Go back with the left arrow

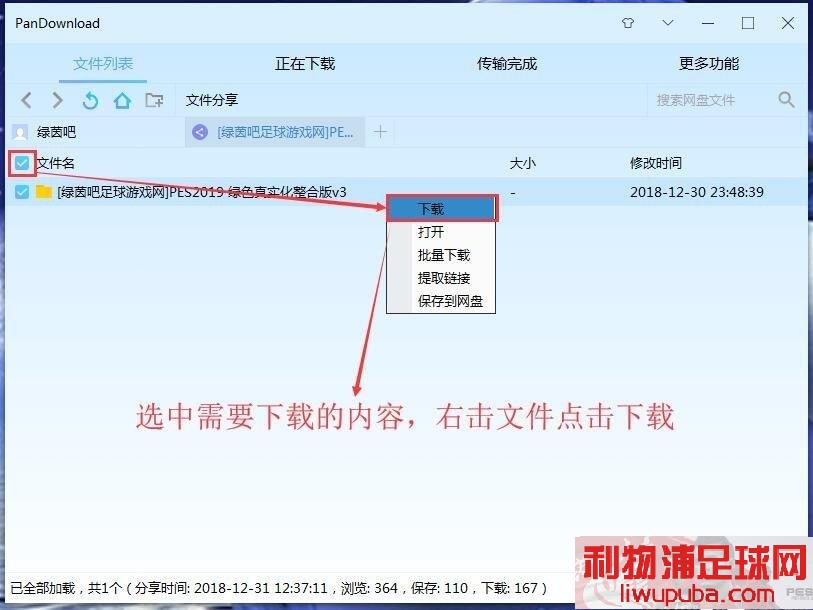(x=26, y=100)
